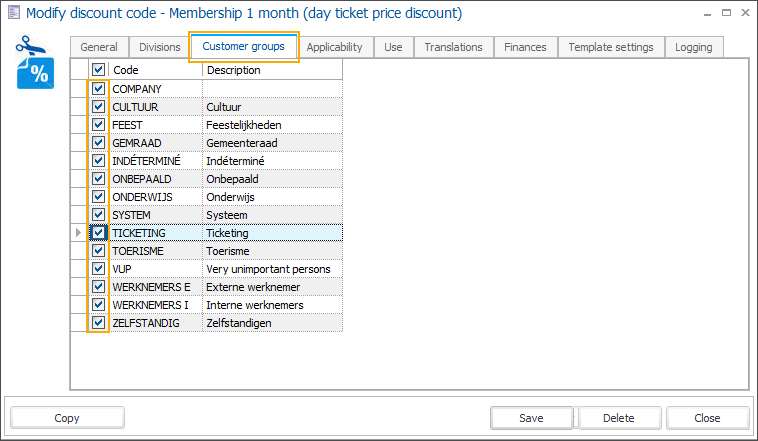Disable the VUP customer group checkbox

(98, 269)
